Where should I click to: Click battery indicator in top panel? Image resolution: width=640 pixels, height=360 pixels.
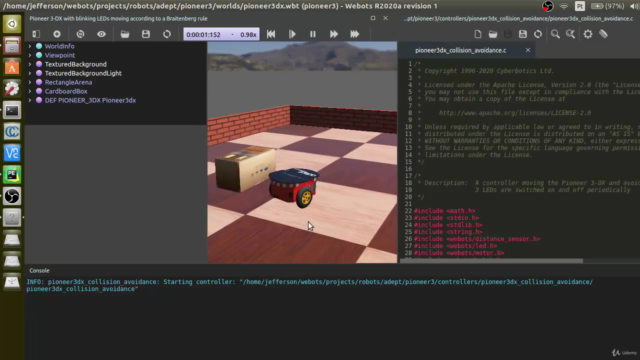tap(607, 6)
